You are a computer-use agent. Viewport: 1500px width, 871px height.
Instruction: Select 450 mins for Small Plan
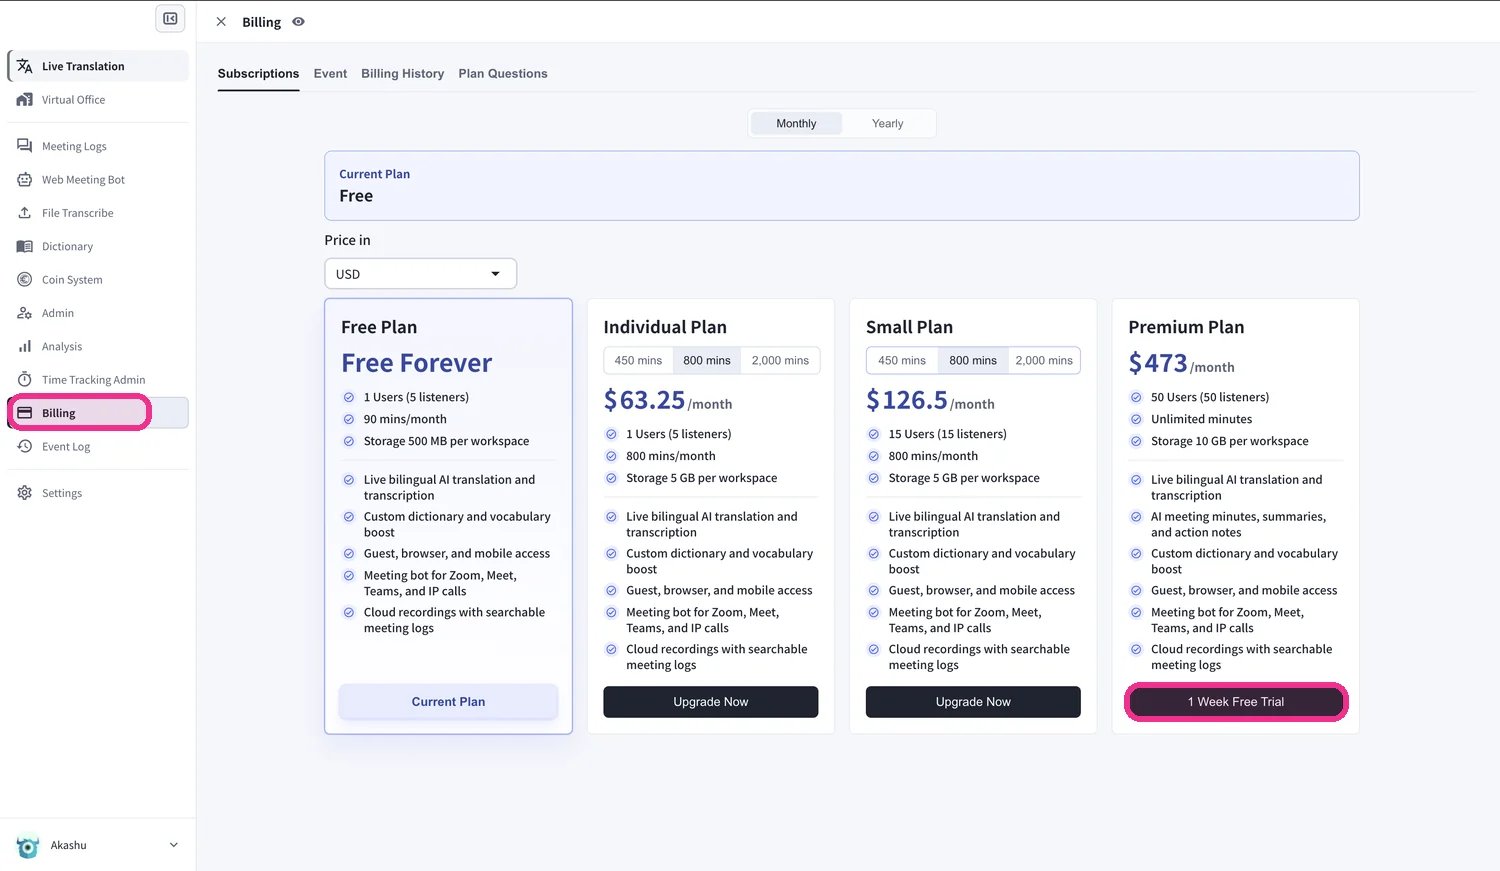[x=902, y=361]
